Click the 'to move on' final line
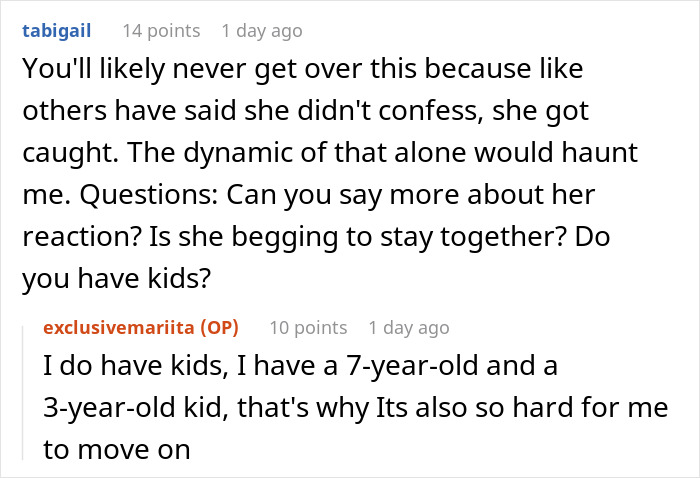The width and height of the screenshot is (700, 478). 117,450
